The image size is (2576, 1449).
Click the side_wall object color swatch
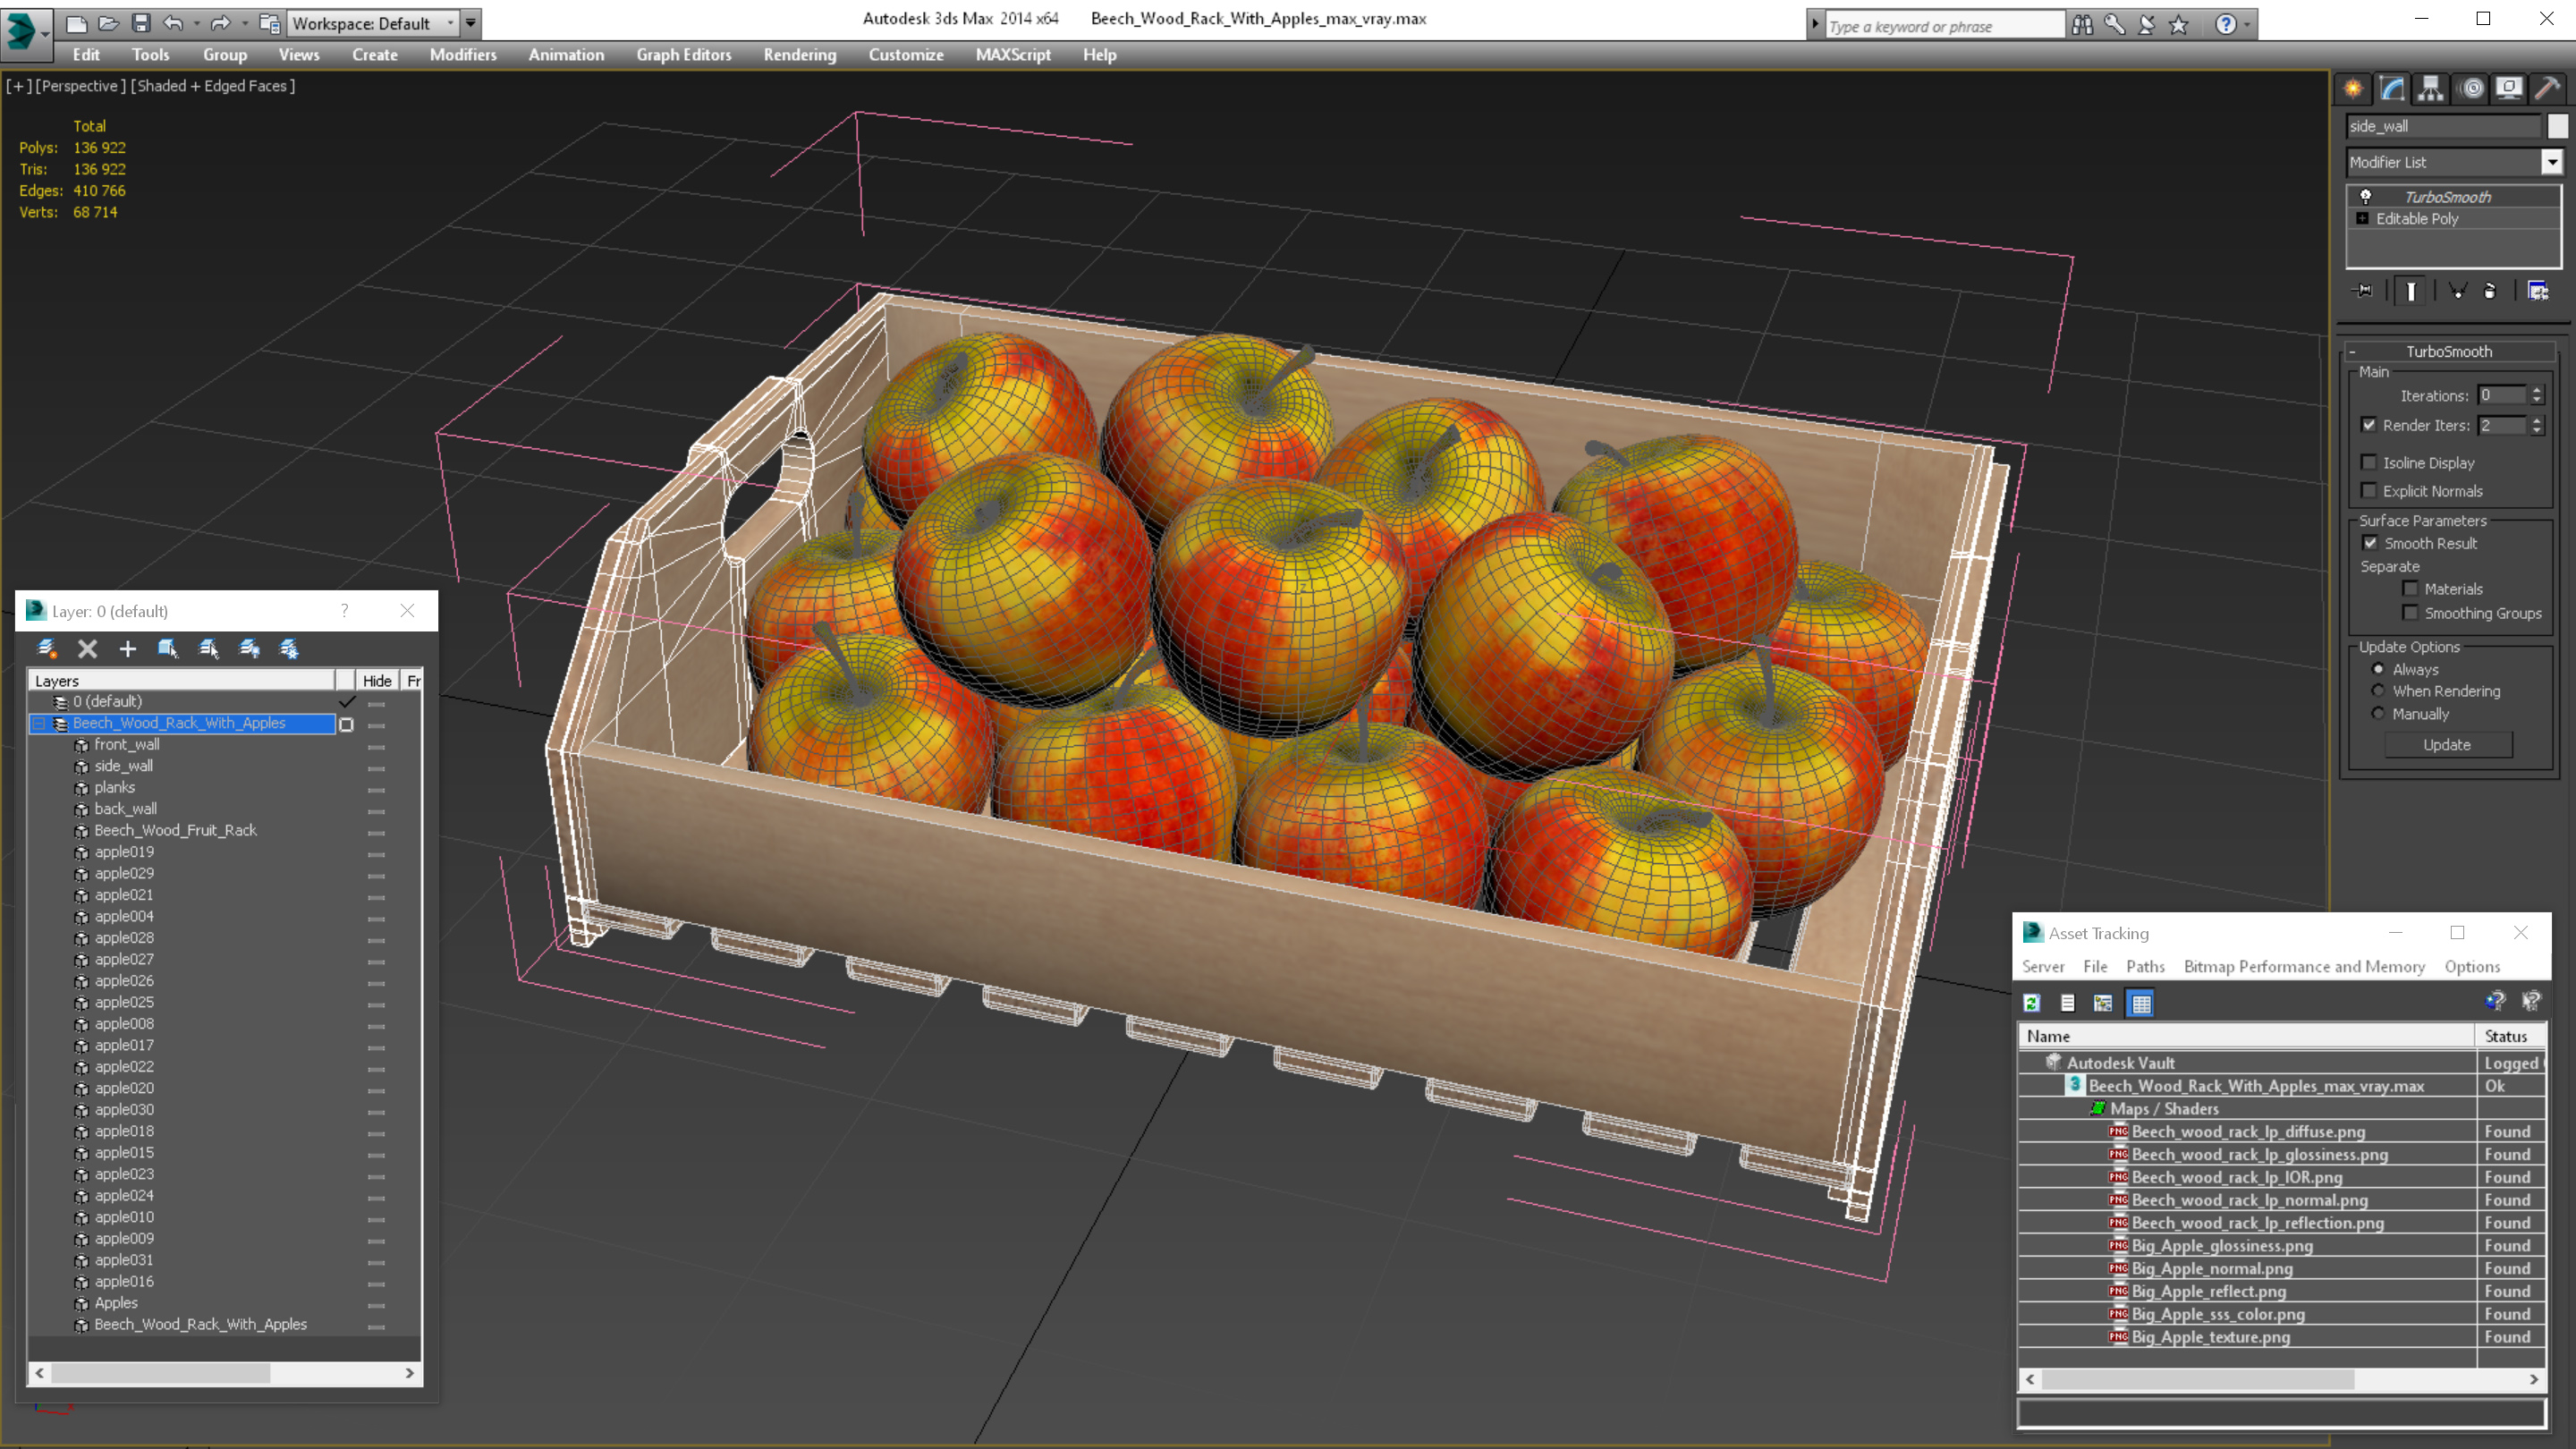click(2557, 126)
